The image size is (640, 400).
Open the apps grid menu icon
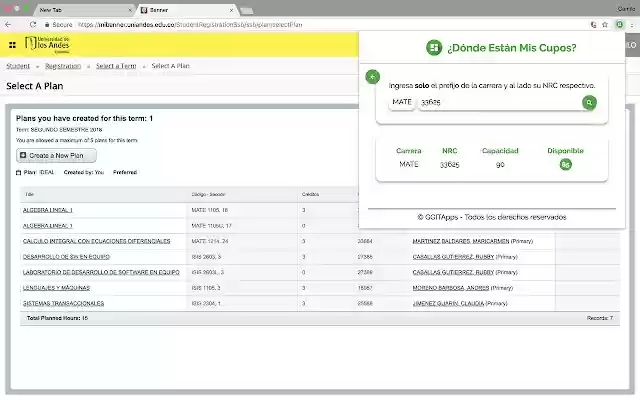12,44
